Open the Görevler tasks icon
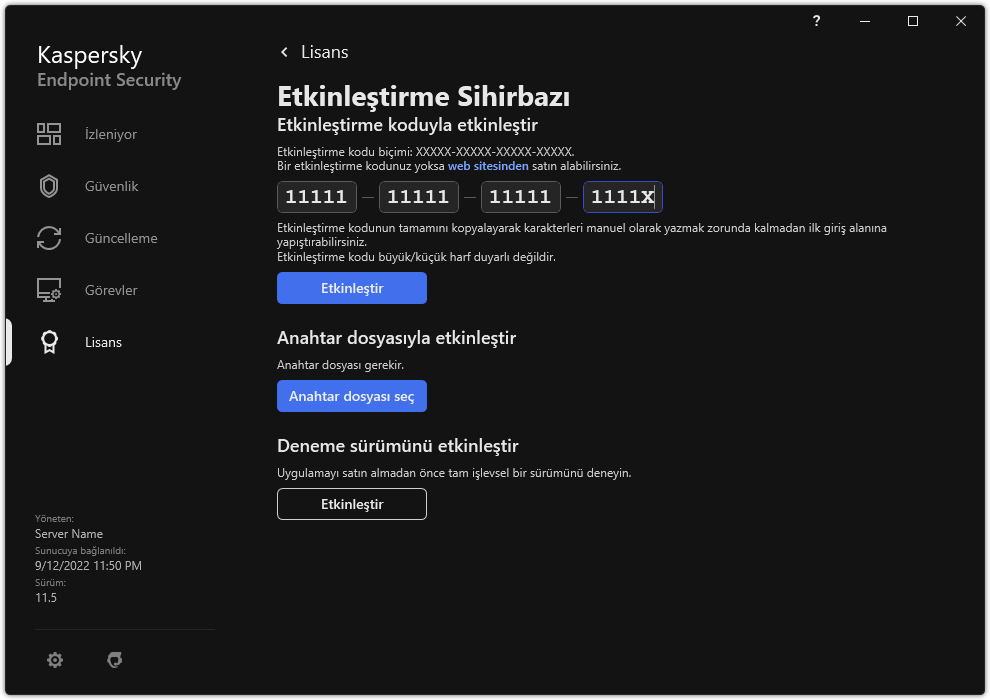The width and height of the screenshot is (990, 700). point(49,290)
